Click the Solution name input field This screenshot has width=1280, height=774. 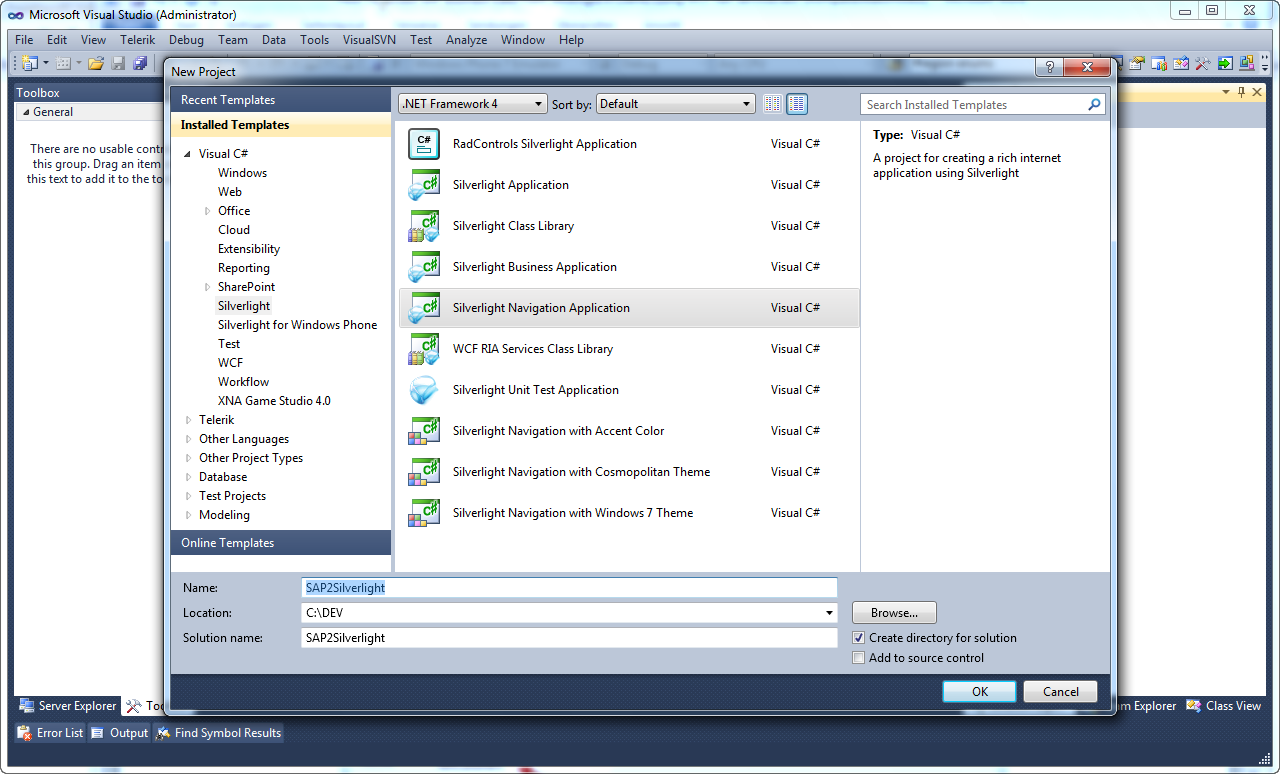(569, 638)
